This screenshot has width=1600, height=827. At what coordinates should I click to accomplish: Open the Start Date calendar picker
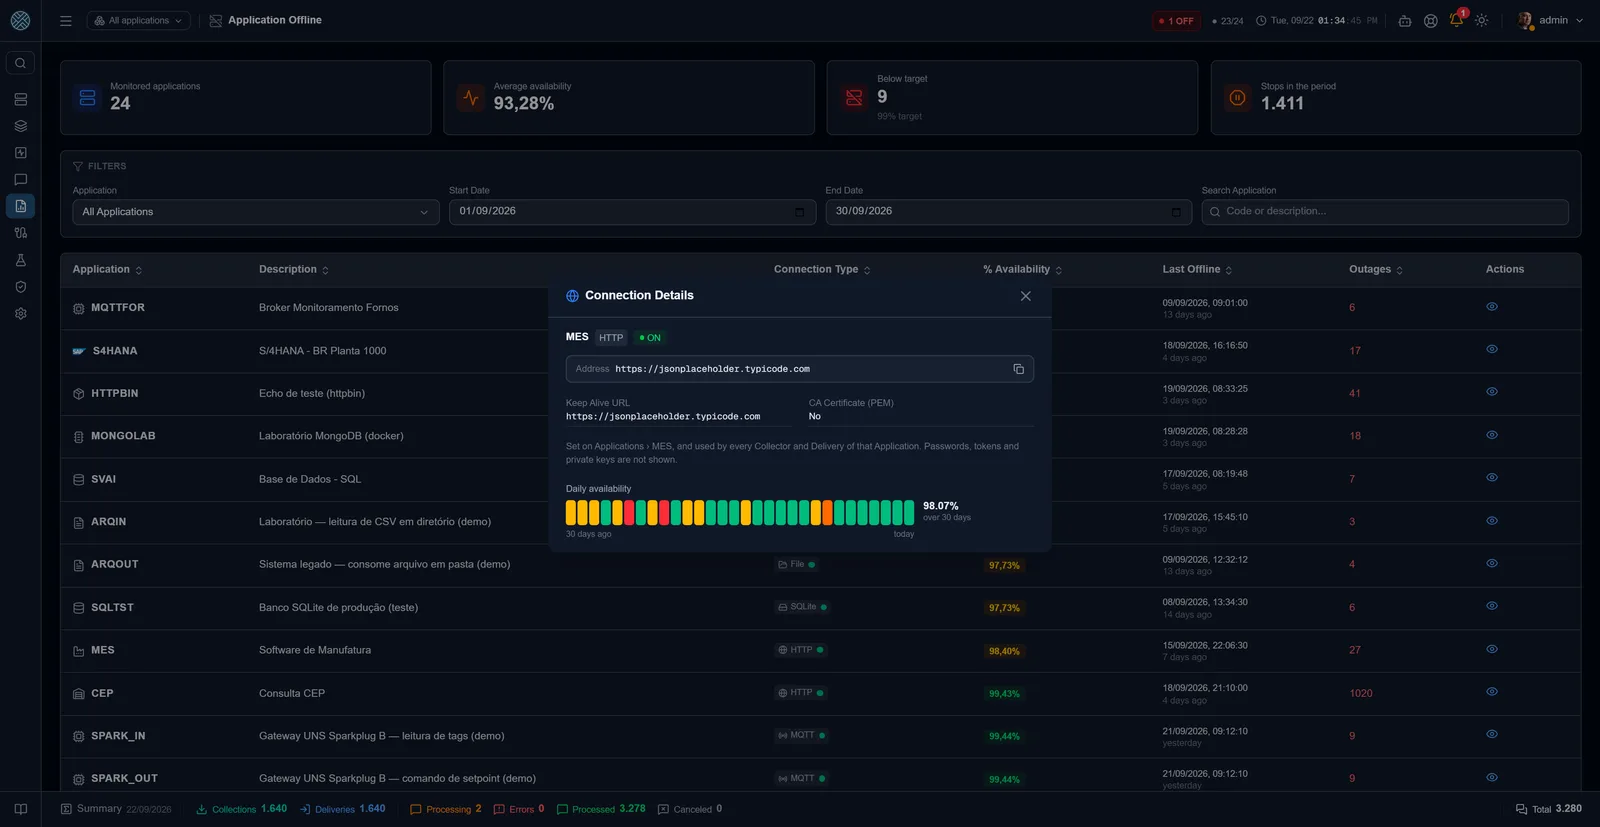pyautogui.click(x=799, y=212)
